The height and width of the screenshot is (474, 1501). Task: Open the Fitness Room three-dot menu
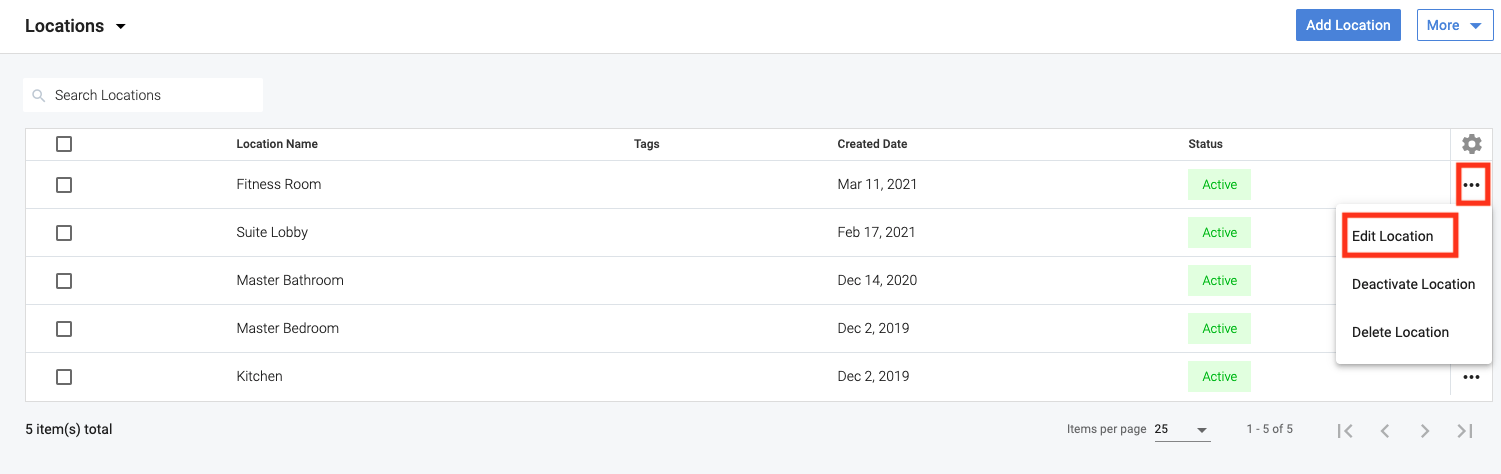[x=1471, y=185]
